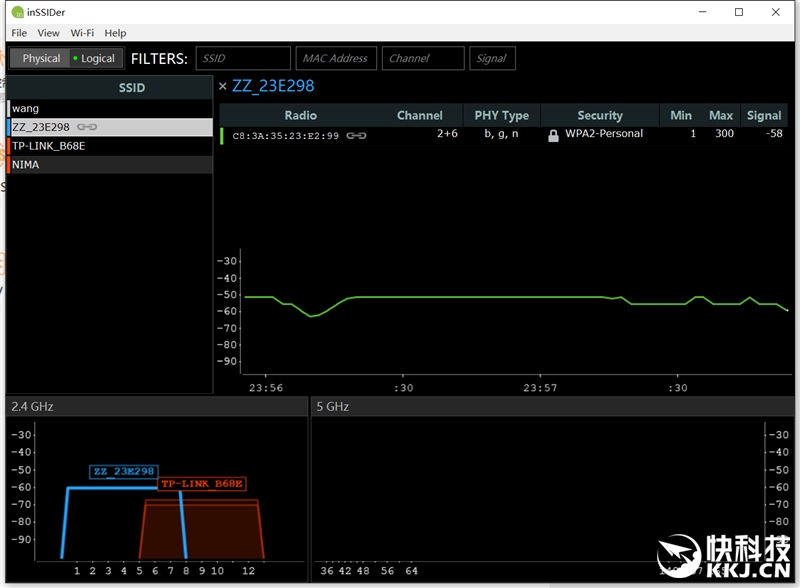Close the ZZ_23E298 details with the X
This screenshot has height=588, width=800.
[223, 86]
